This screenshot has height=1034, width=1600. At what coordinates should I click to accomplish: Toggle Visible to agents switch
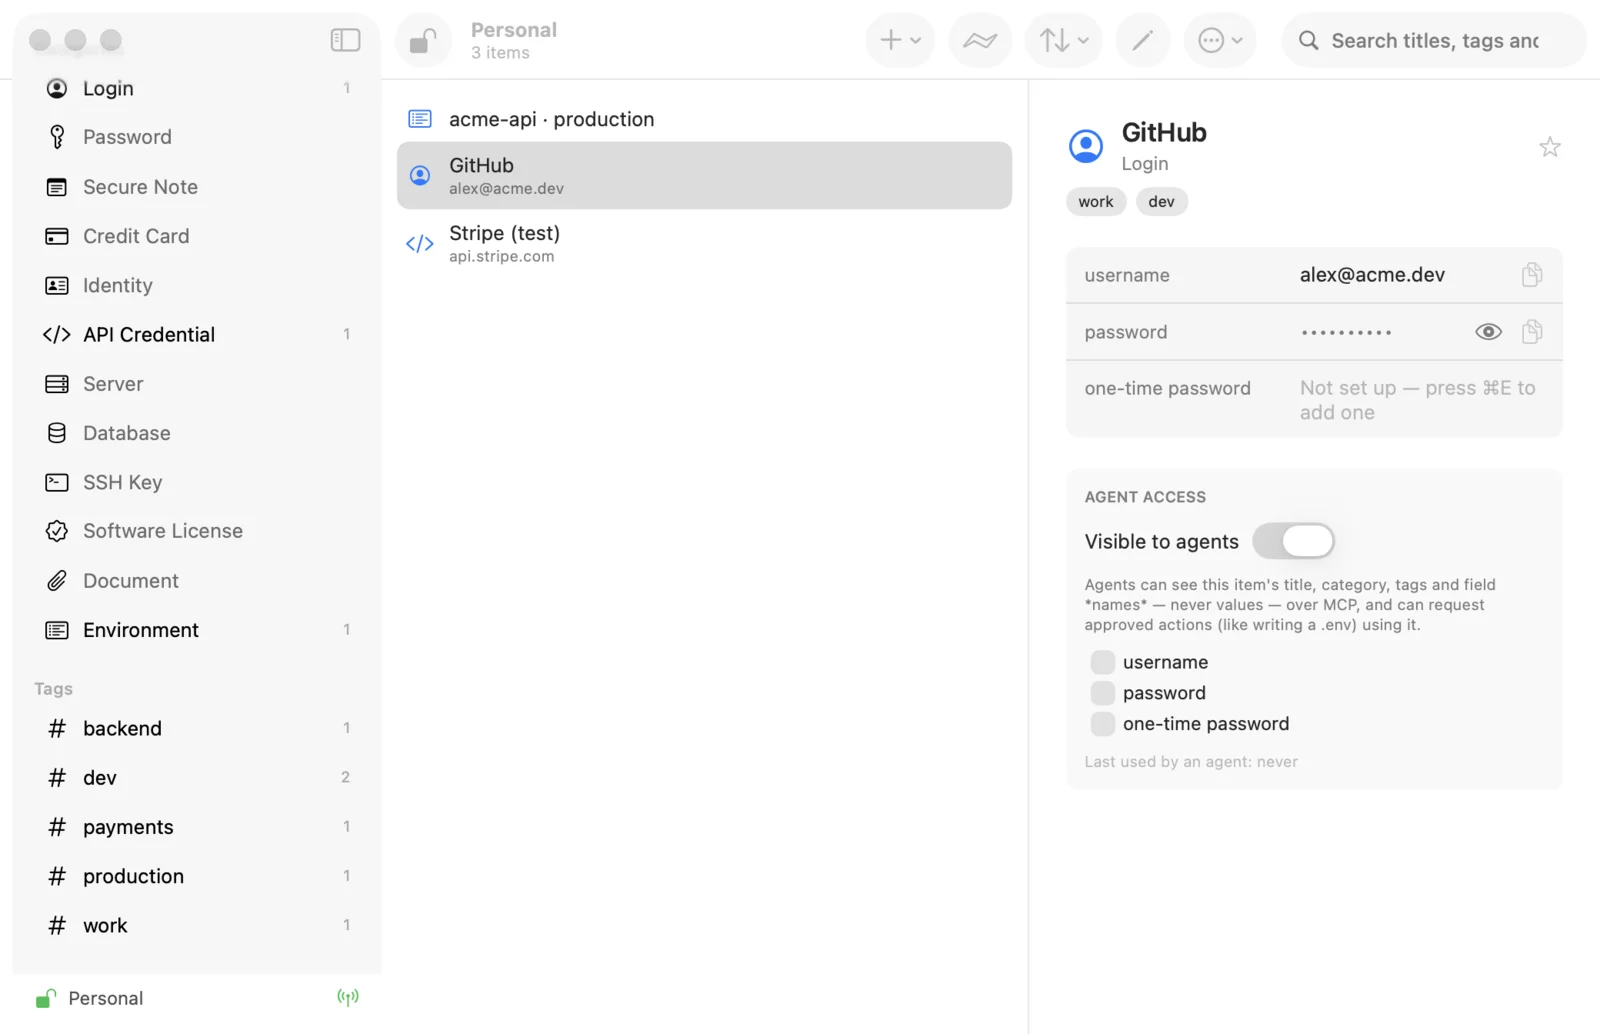click(x=1293, y=541)
